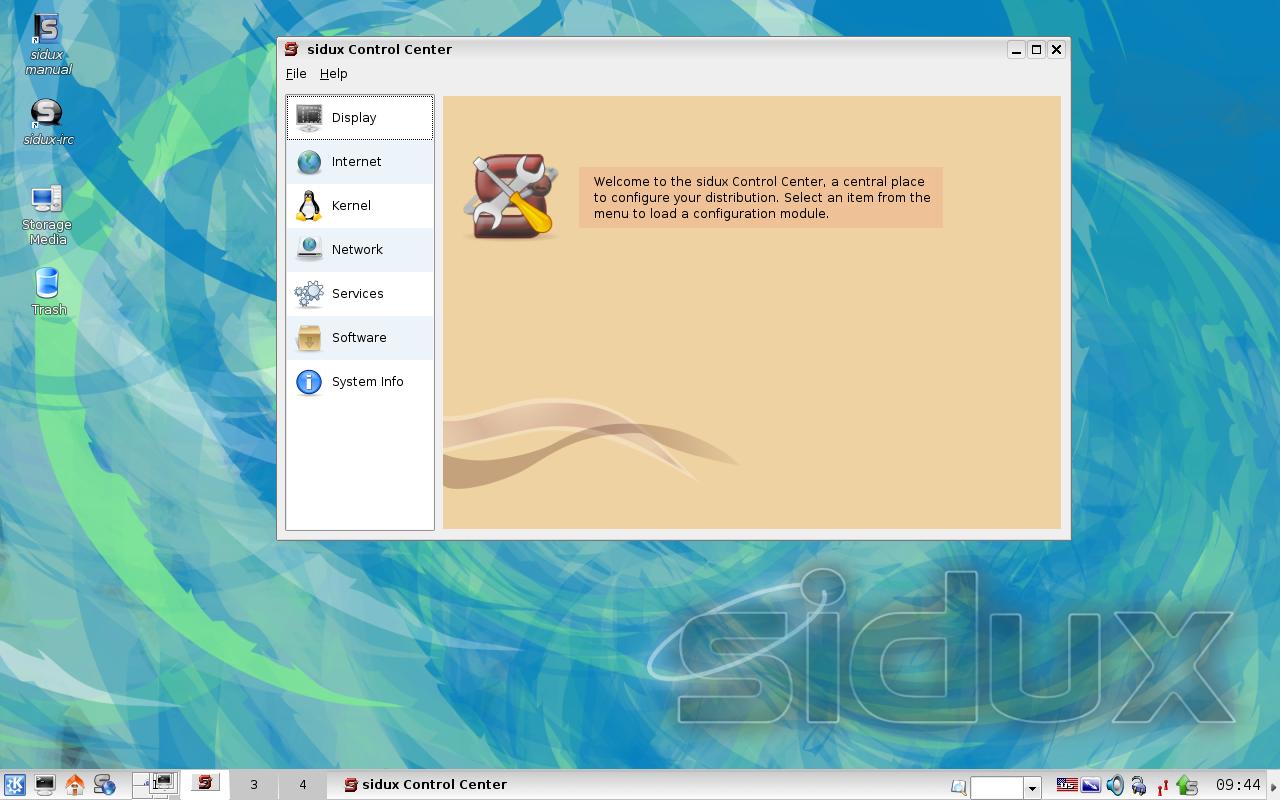Switch to virtual desktop 4
The width and height of the screenshot is (1280, 800).
302,784
